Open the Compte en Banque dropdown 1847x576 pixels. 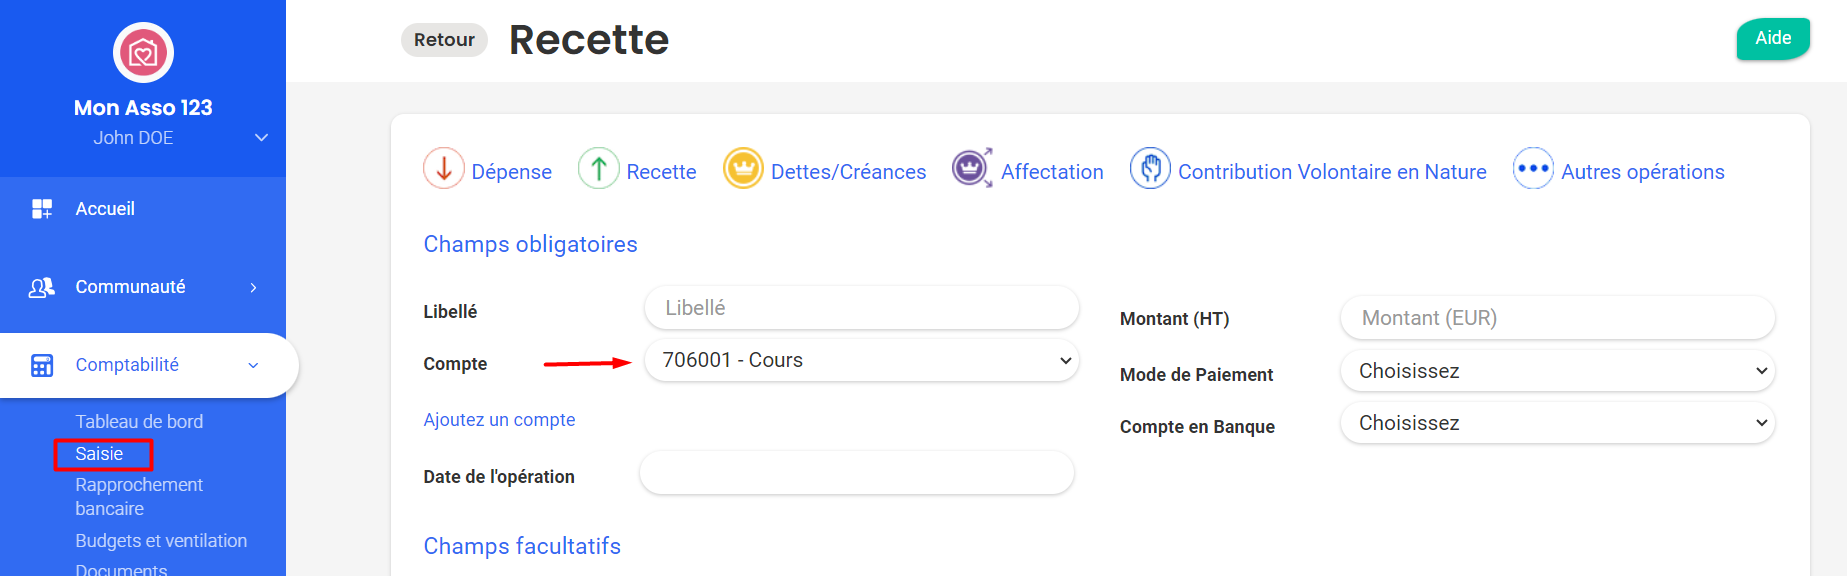(x=1557, y=423)
